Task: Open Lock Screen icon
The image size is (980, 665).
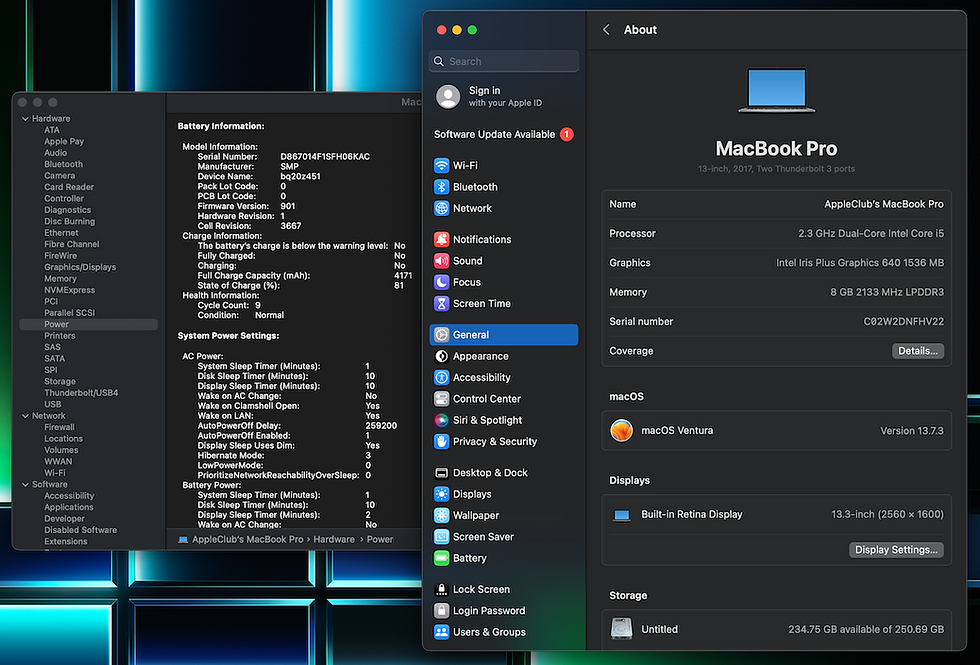Action: coord(441,589)
